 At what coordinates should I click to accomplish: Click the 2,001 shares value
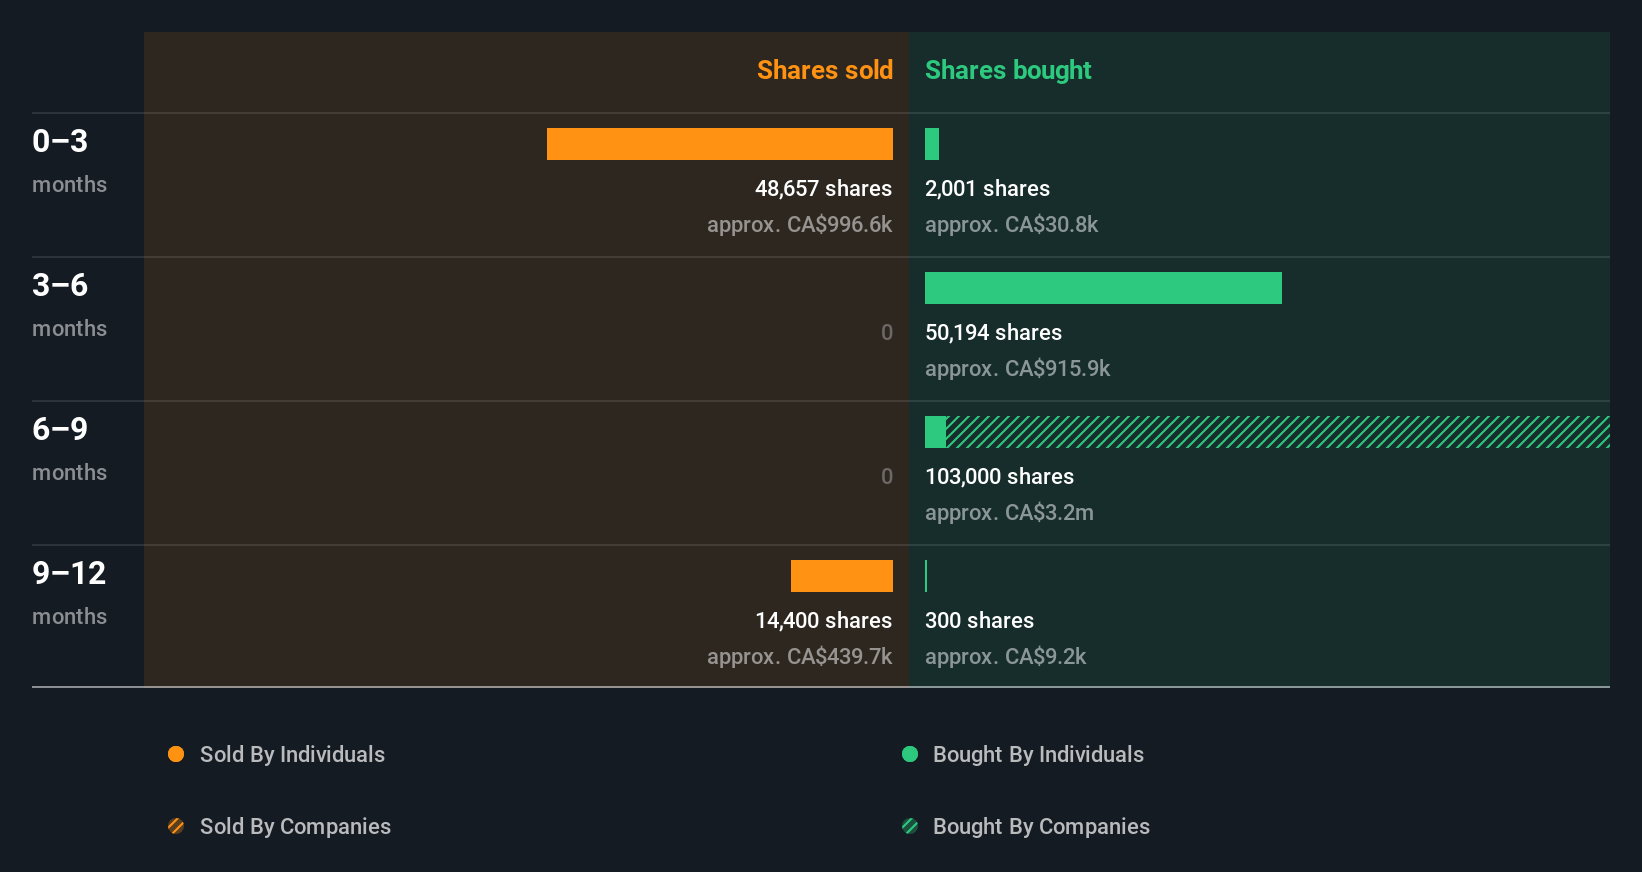pos(987,188)
